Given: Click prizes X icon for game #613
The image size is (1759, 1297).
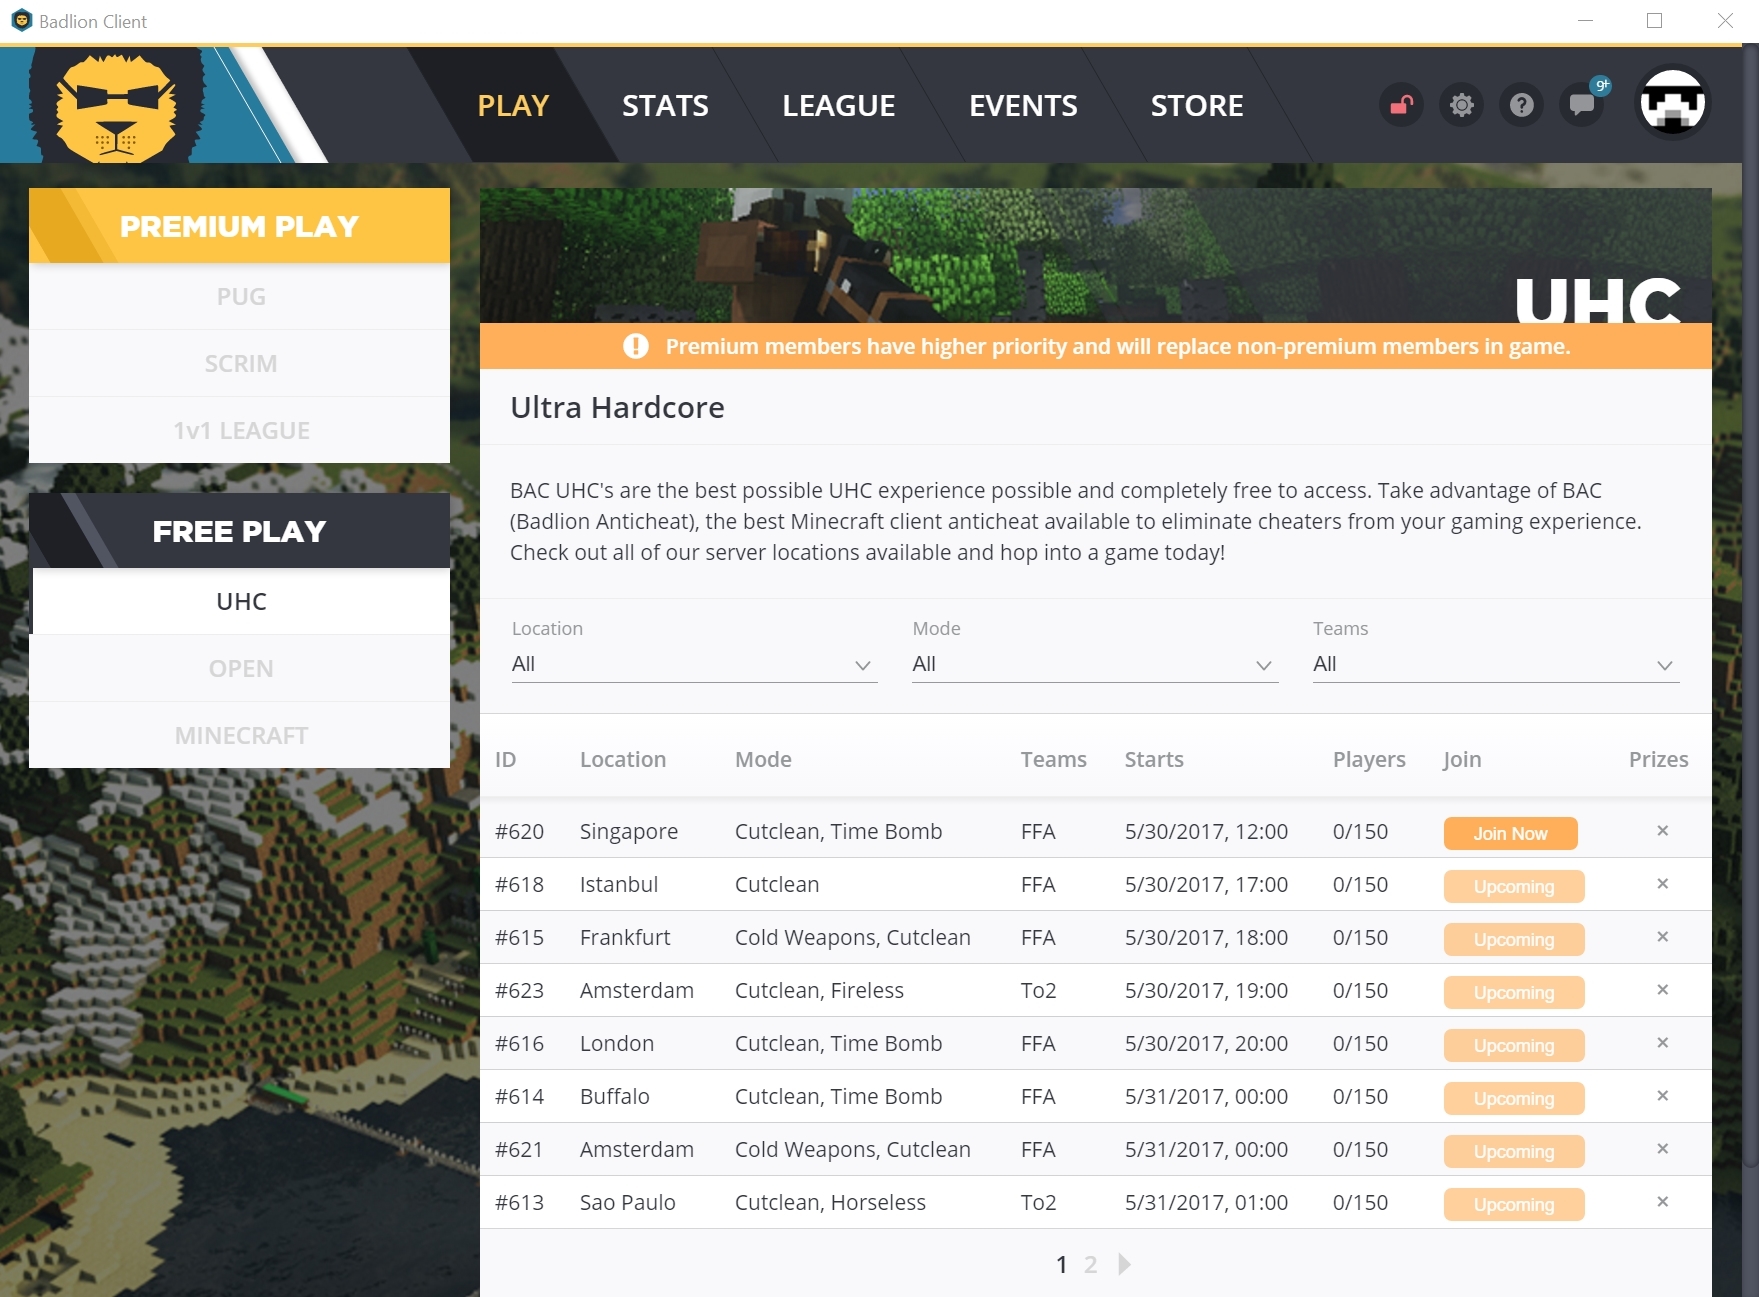Looking at the screenshot, I should [x=1662, y=1202].
